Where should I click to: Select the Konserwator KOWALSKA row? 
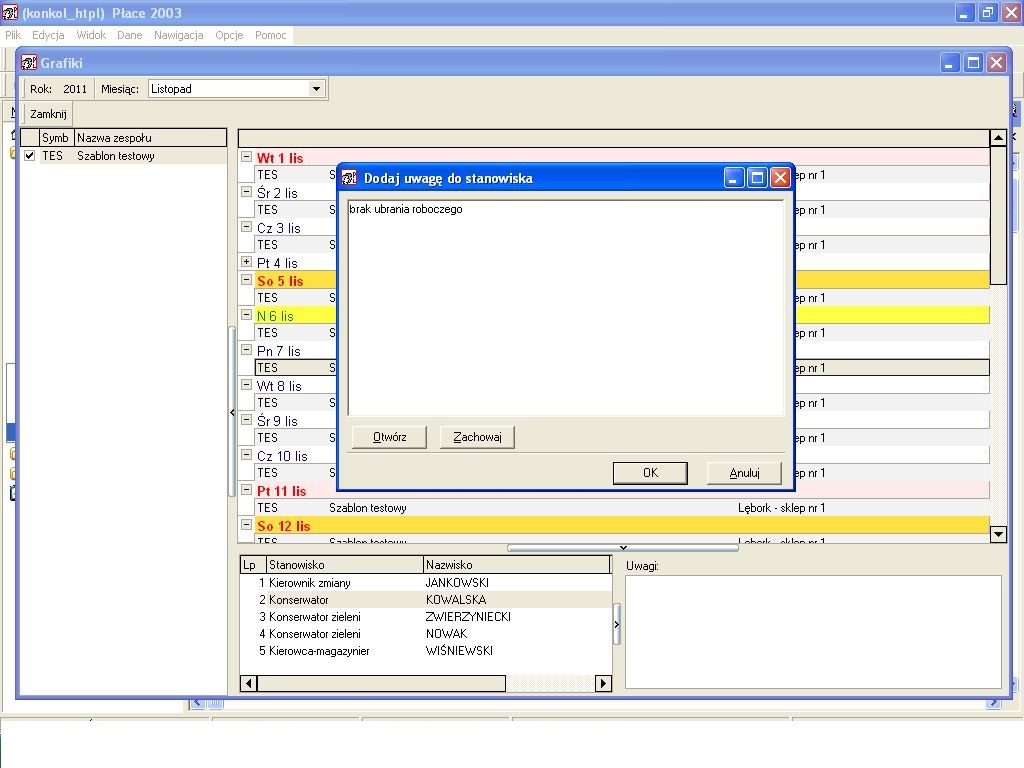[x=425, y=600]
